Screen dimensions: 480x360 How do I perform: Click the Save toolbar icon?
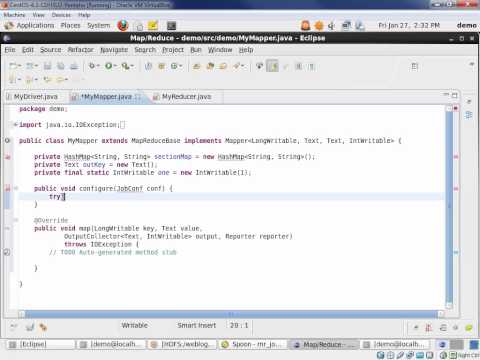48,66
